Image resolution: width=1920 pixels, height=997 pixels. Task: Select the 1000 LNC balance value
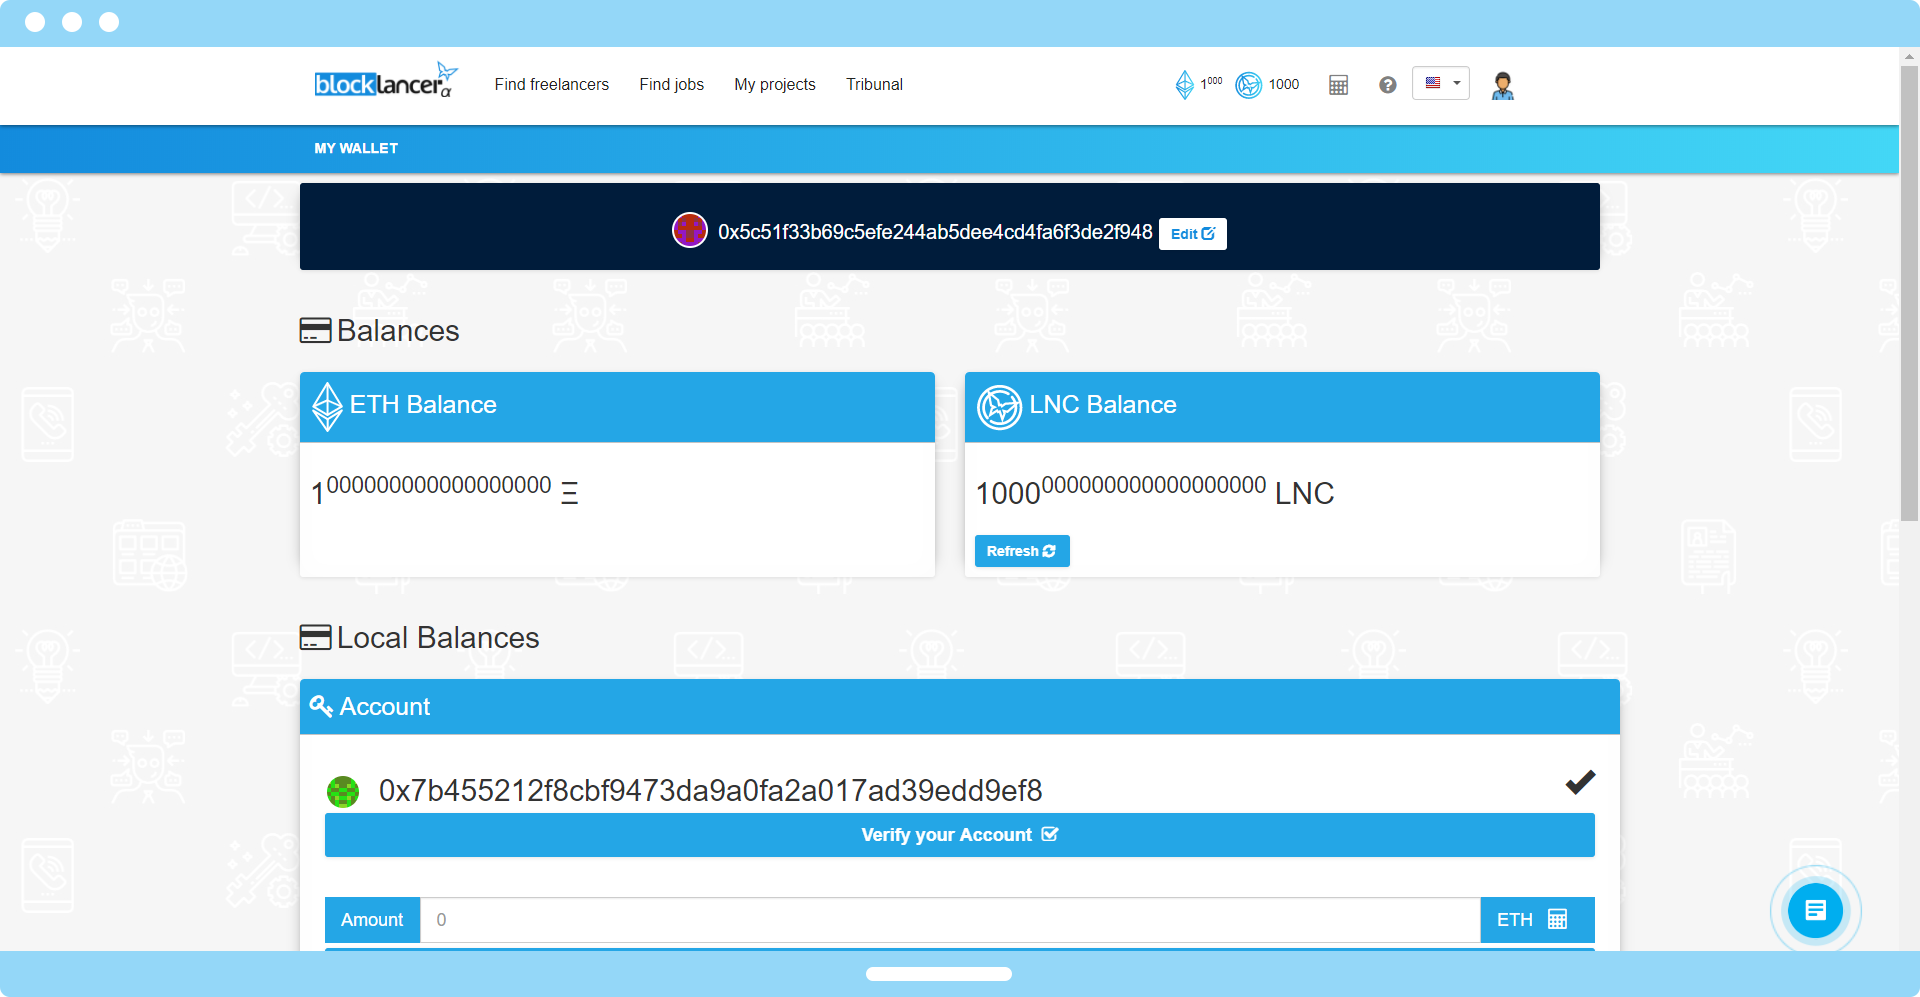click(x=1155, y=490)
